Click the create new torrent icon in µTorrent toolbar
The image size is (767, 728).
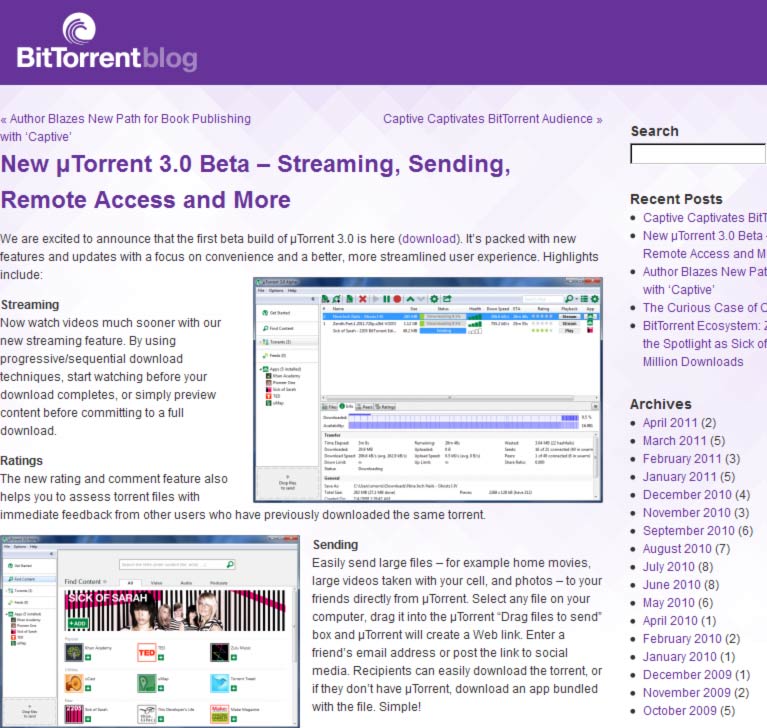[349, 299]
